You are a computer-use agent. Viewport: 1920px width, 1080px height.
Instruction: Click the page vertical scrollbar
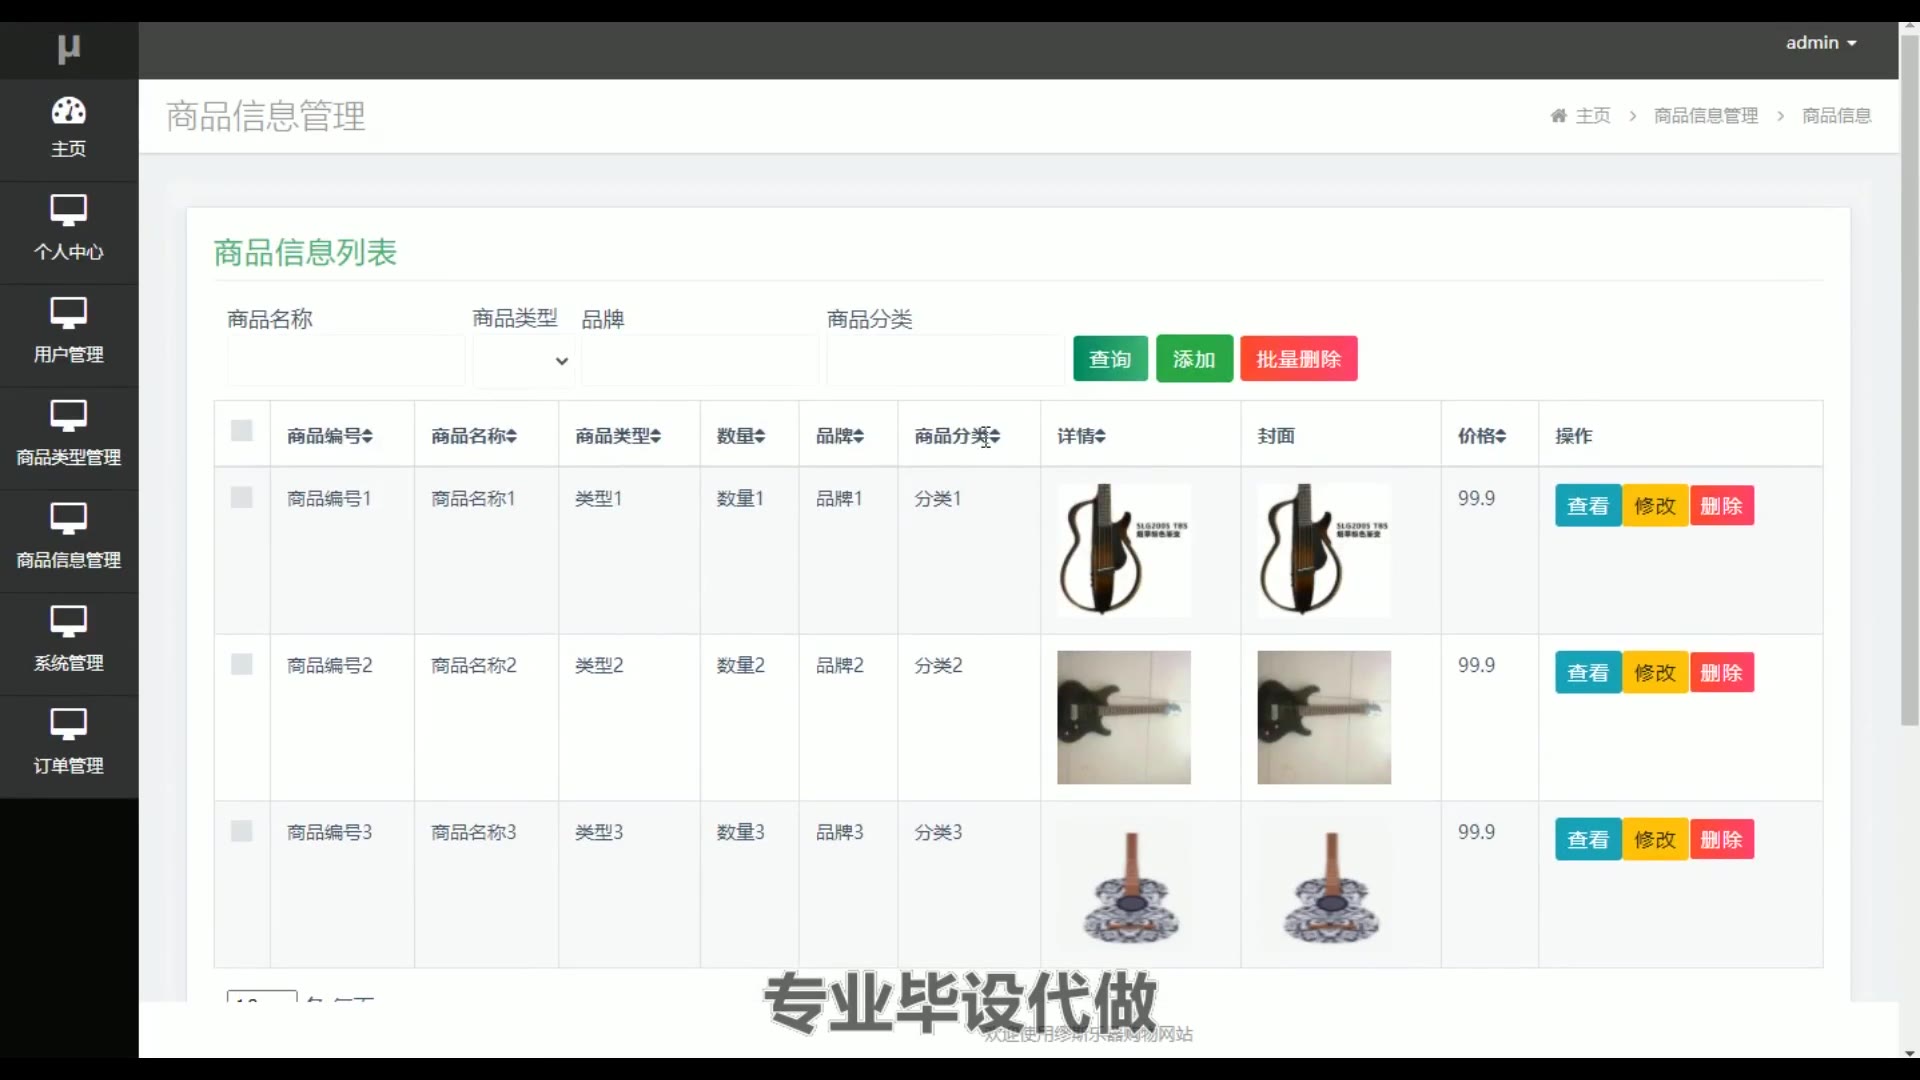click(1909, 380)
